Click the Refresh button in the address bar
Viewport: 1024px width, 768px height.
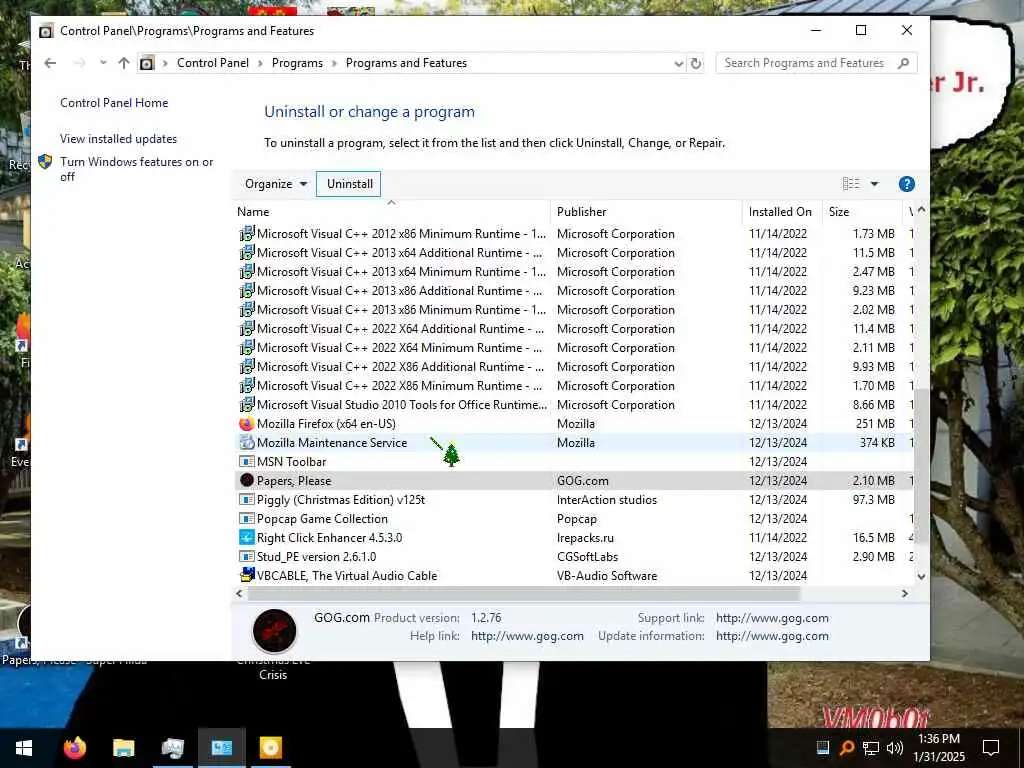coord(696,63)
